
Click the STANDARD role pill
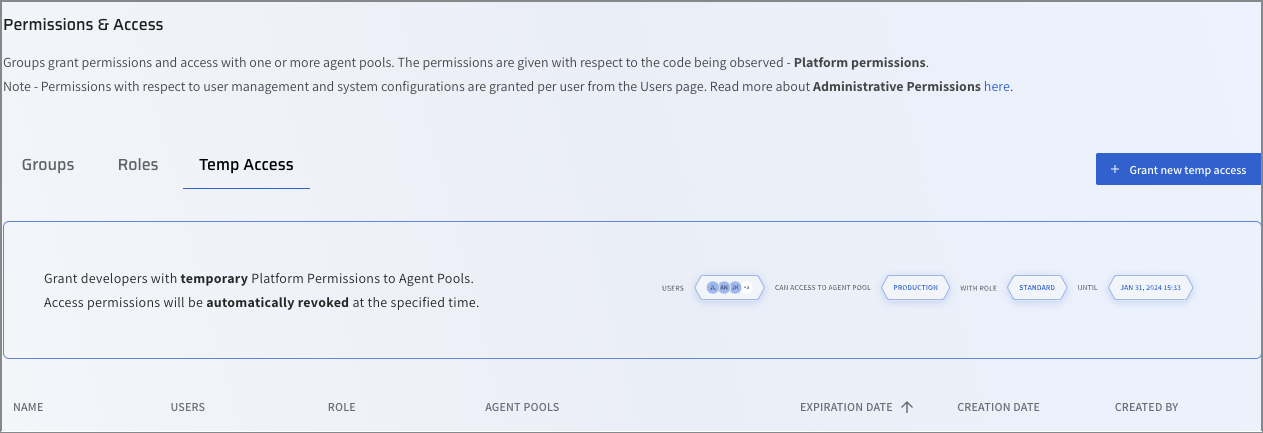pos(1037,288)
